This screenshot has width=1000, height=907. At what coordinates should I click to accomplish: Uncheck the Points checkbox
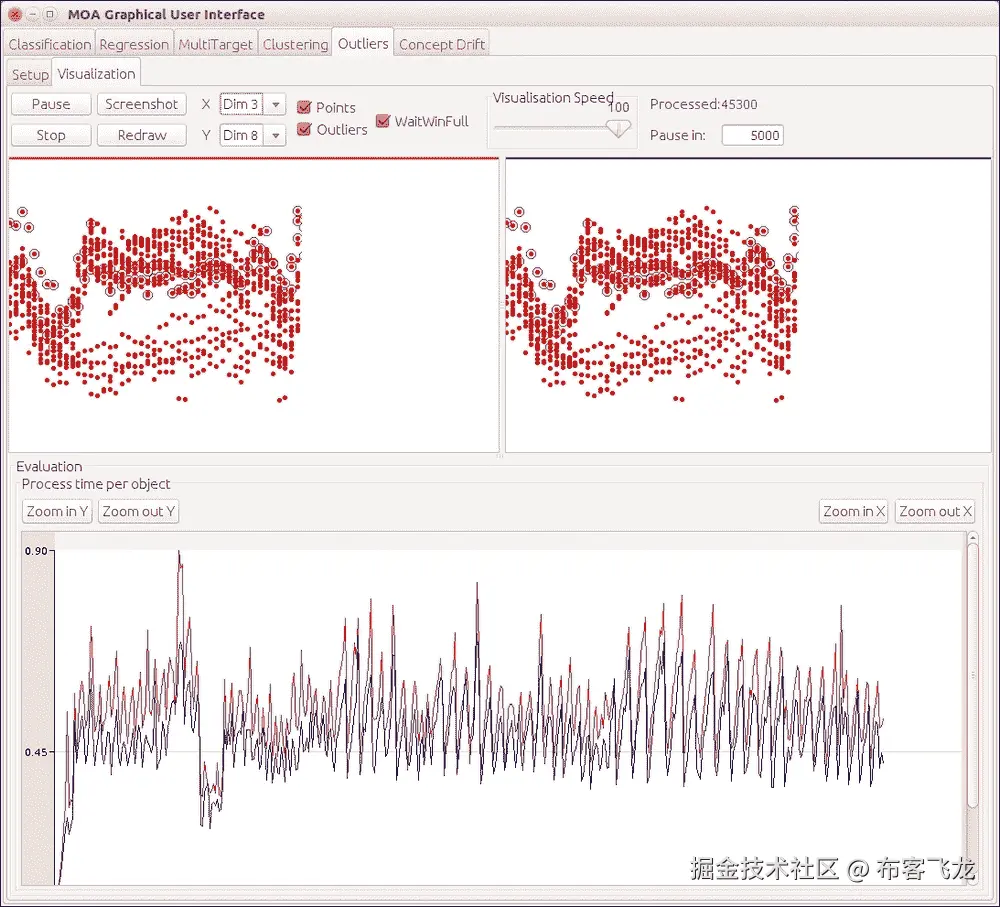(304, 107)
